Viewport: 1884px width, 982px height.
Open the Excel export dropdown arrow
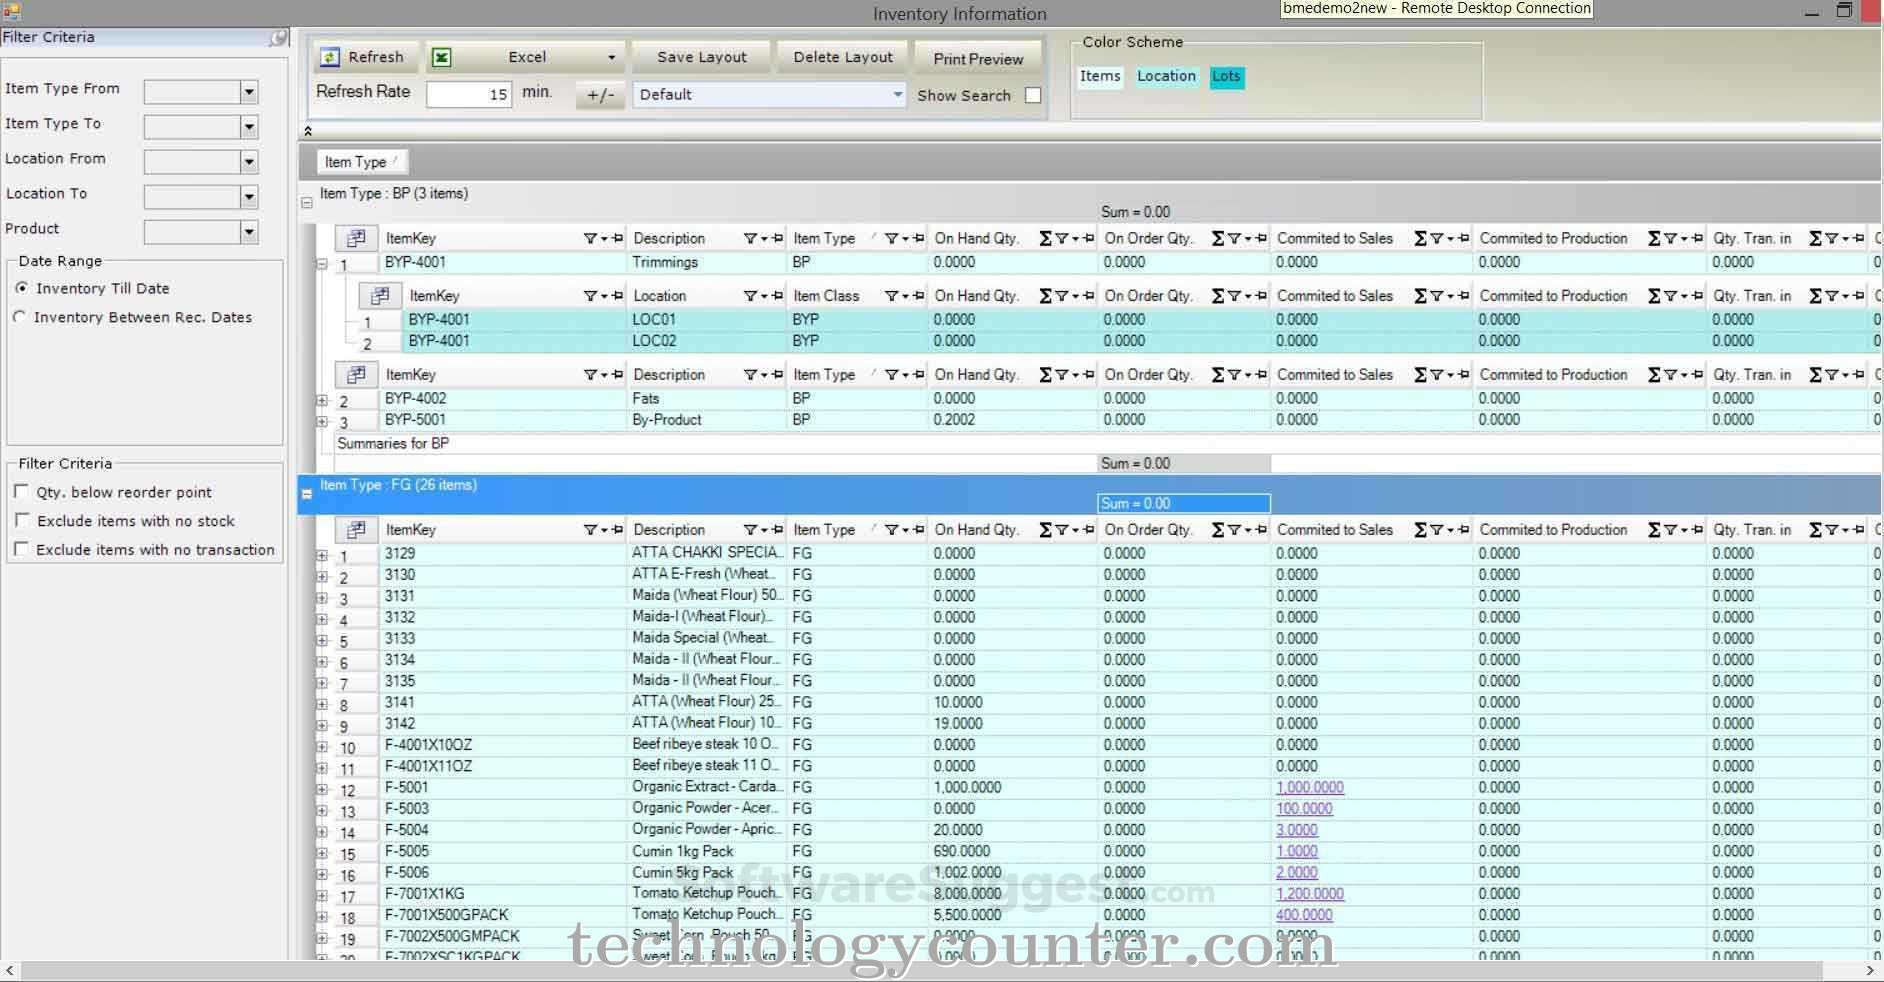point(611,58)
